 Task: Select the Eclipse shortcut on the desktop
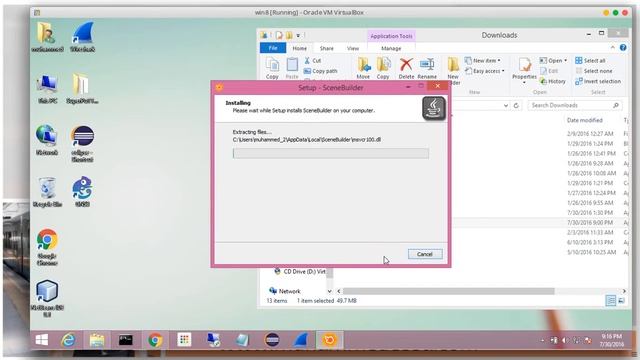82,144
